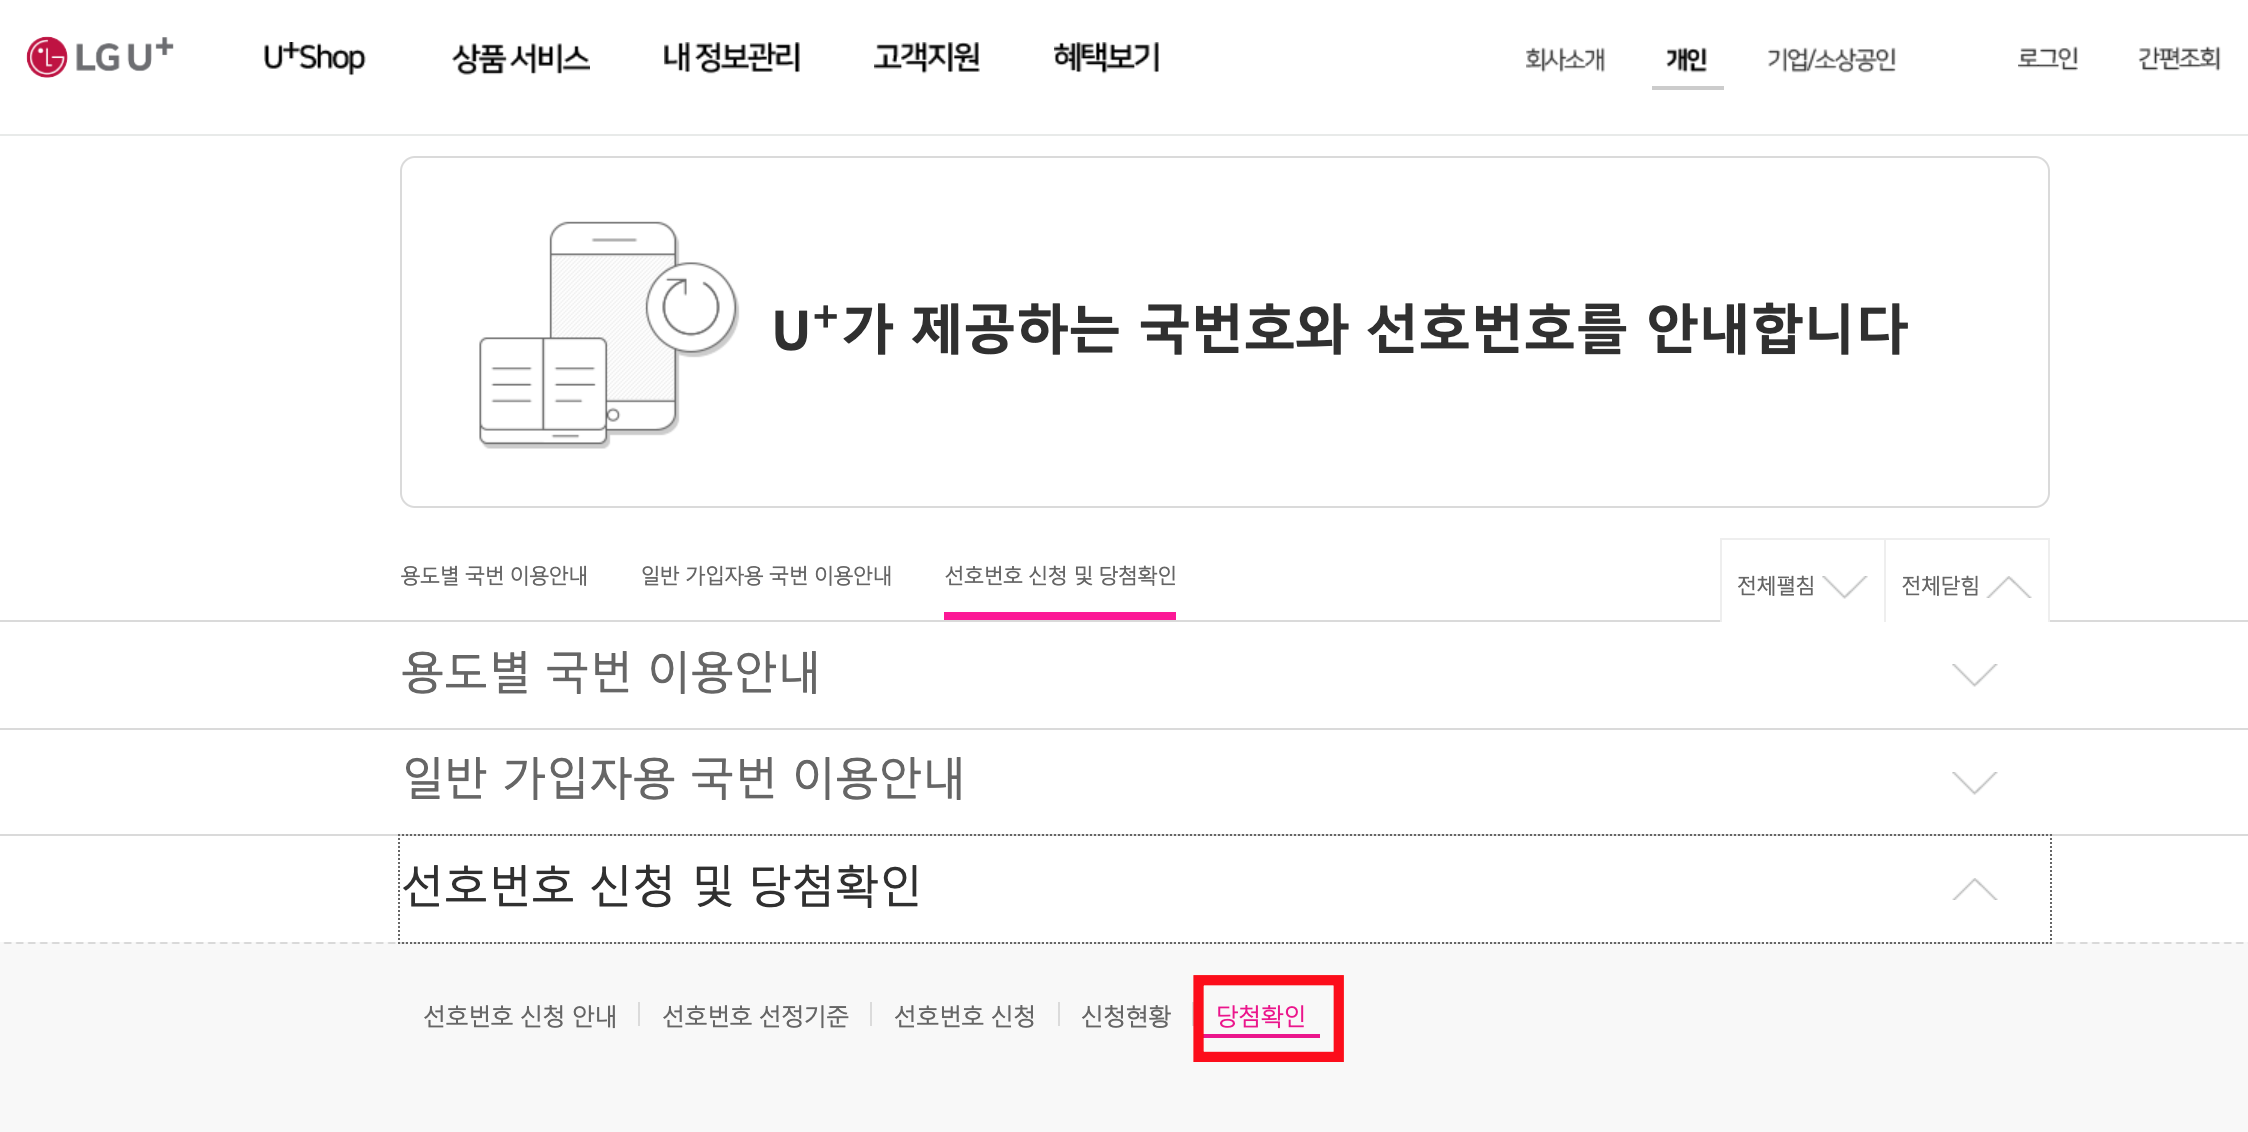Click the LG U+ logo
Image resolution: width=2248 pixels, height=1132 pixels.
tap(100, 57)
